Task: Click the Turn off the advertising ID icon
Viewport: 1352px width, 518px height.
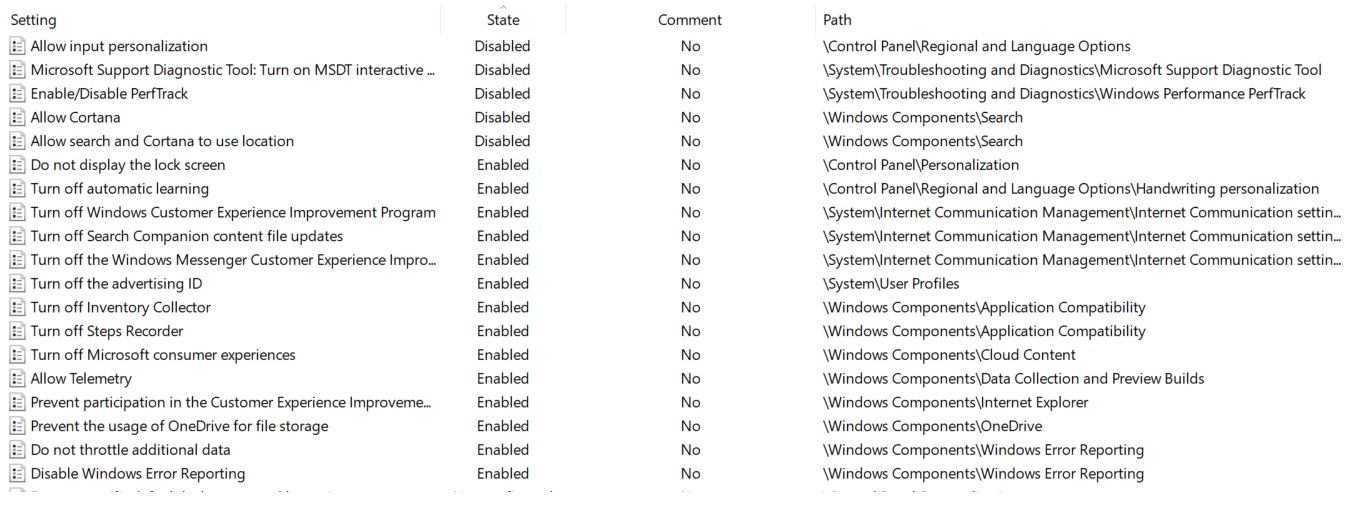Action: (17, 284)
